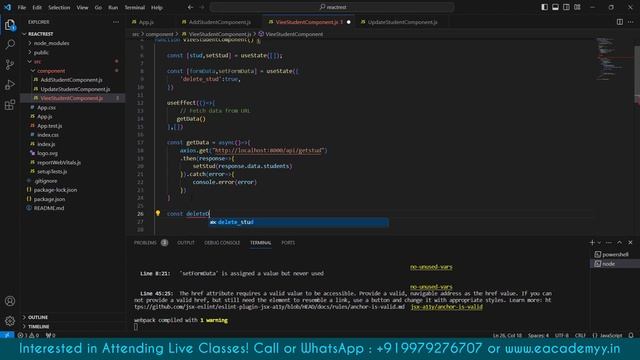Open the jsx-a11y/anchor-is-valid link in terminal
Viewport: 640px width, 360px height.
pos(447,307)
